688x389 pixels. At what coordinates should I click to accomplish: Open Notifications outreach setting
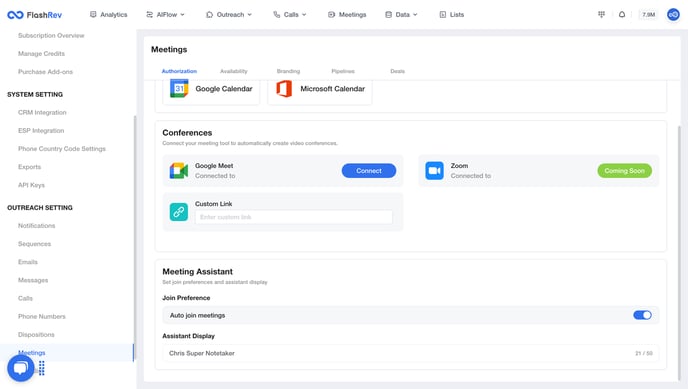click(x=36, y=226)
